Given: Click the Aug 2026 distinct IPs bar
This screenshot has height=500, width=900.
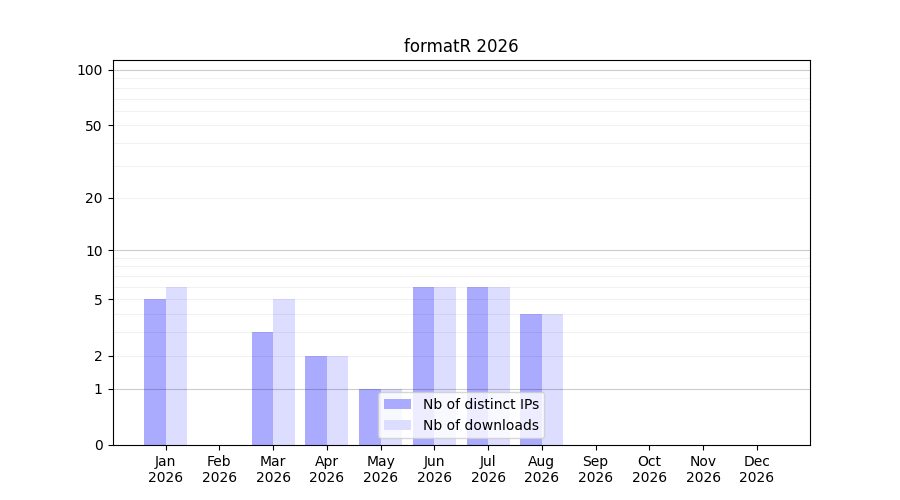Looking at the screenshot, I should click(531, 379).
